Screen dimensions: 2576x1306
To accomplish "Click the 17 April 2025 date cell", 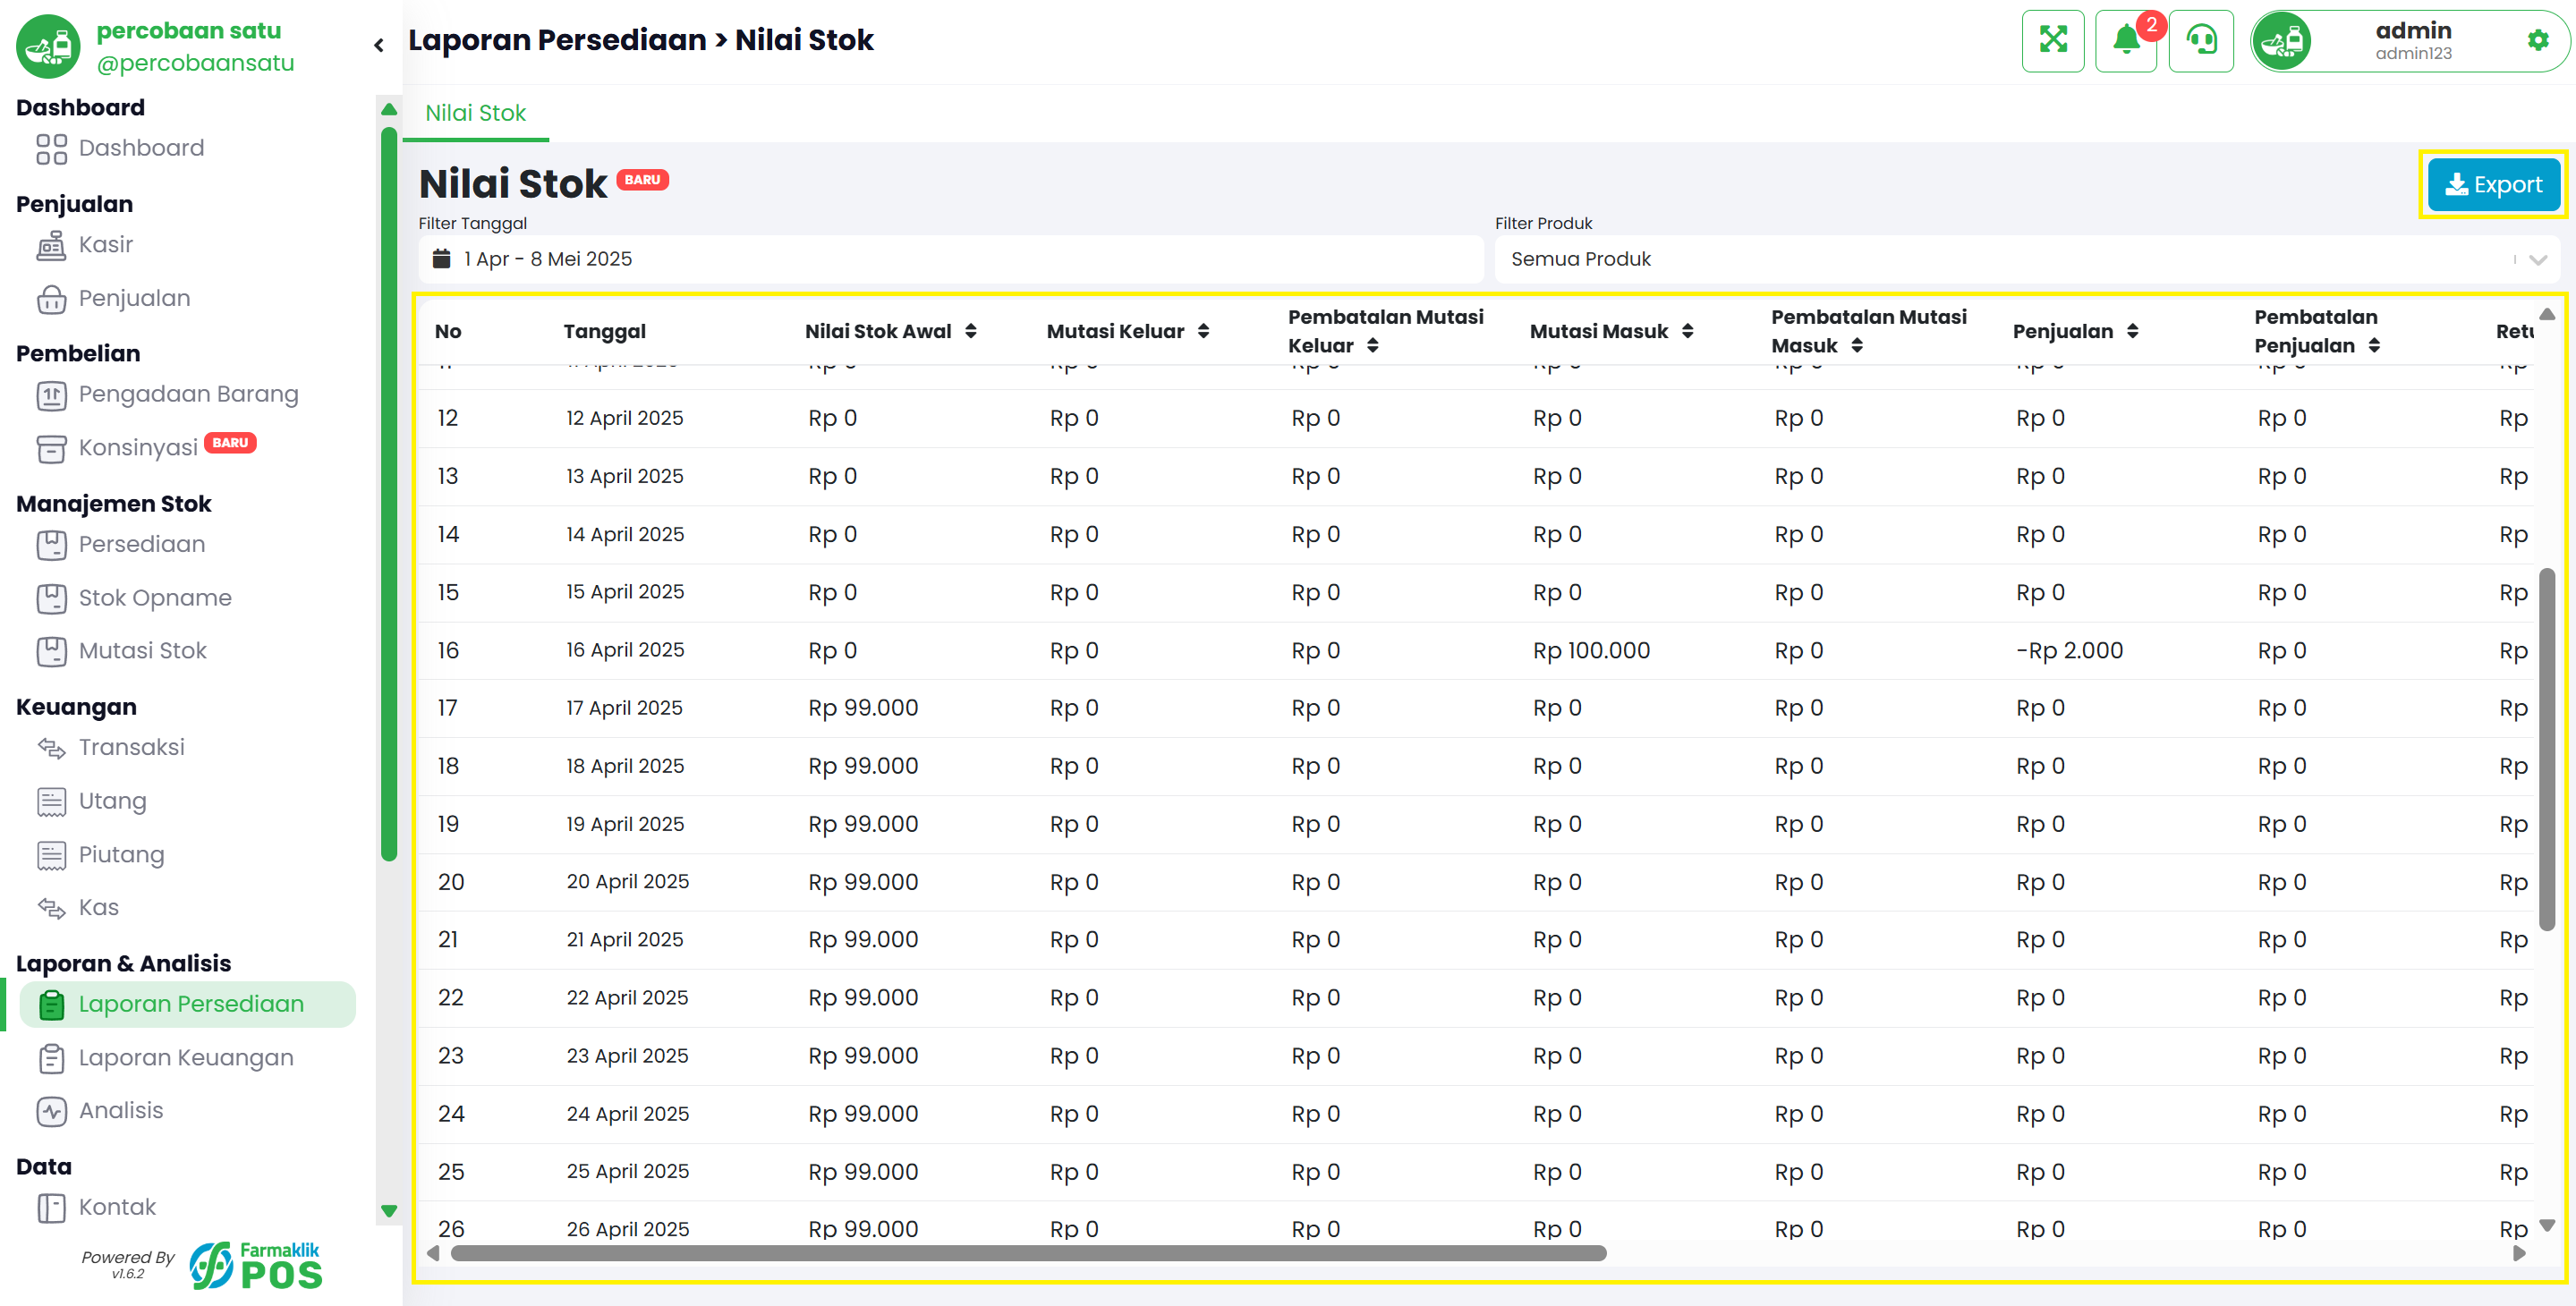I will pos(624,709).
